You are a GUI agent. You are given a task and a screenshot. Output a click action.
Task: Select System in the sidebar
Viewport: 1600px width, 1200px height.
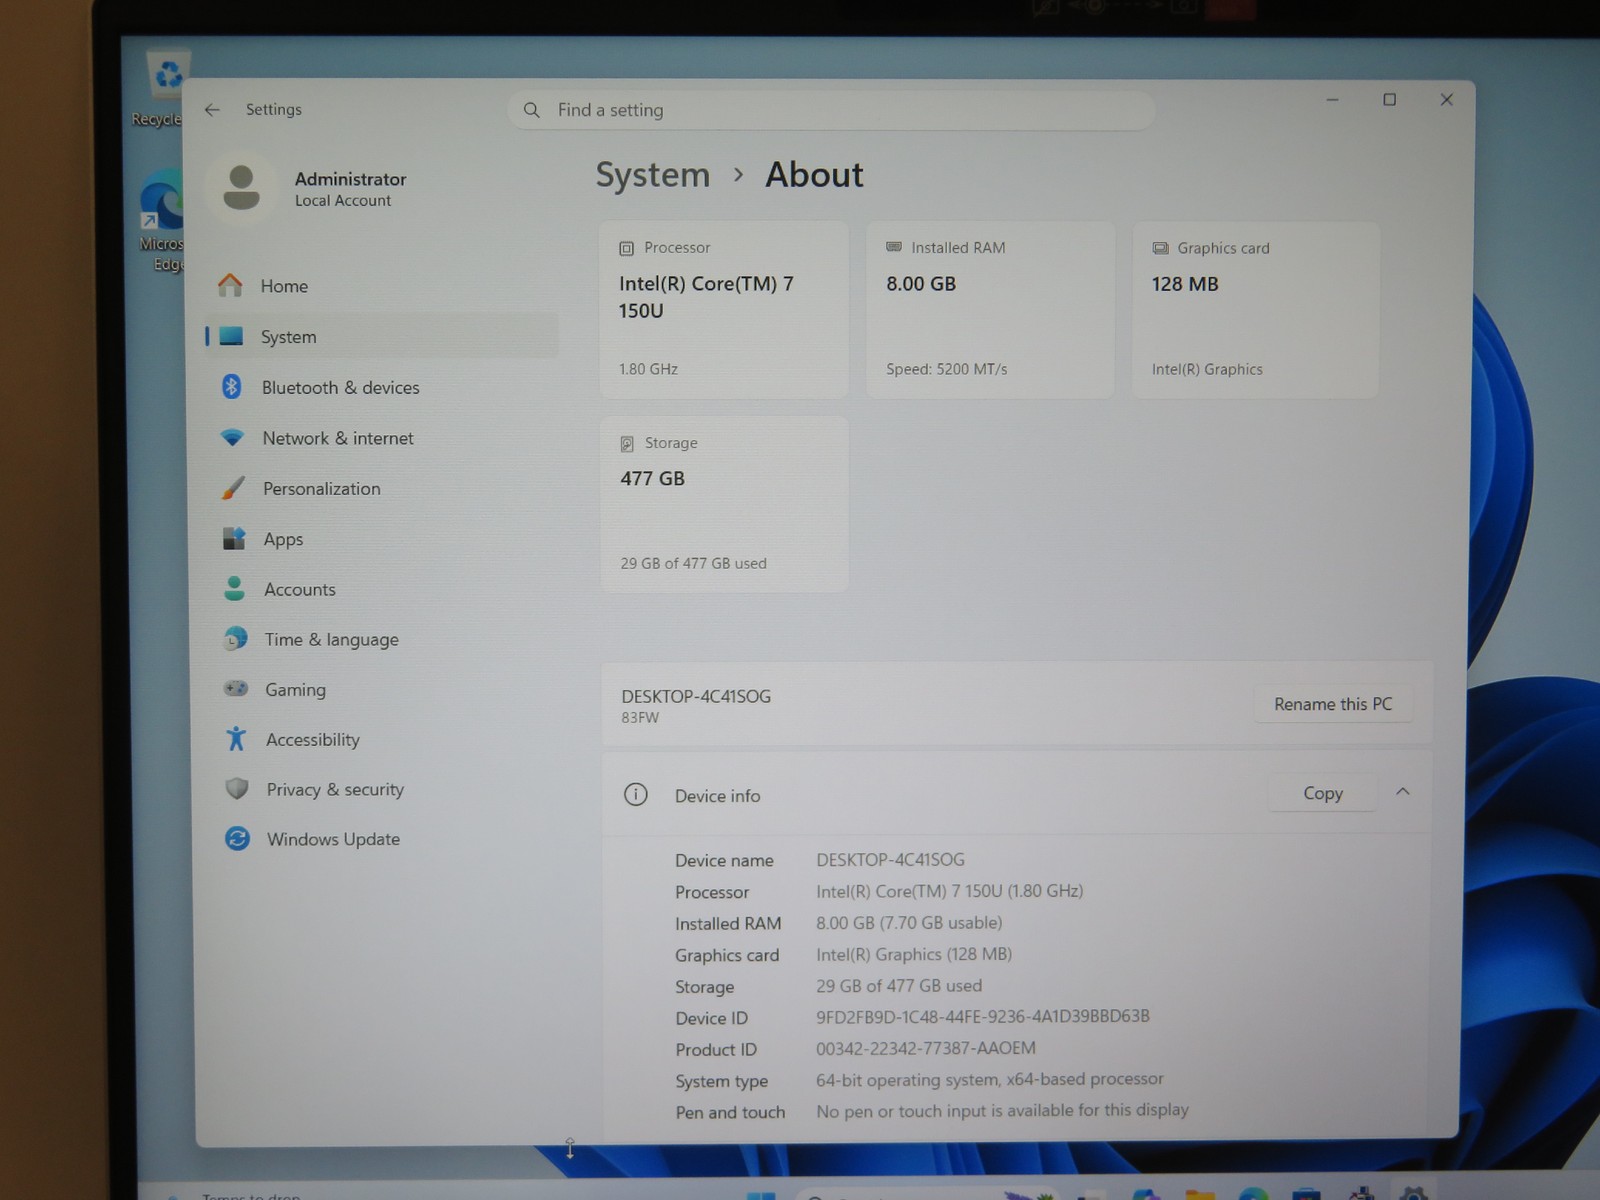click(381, 337)
